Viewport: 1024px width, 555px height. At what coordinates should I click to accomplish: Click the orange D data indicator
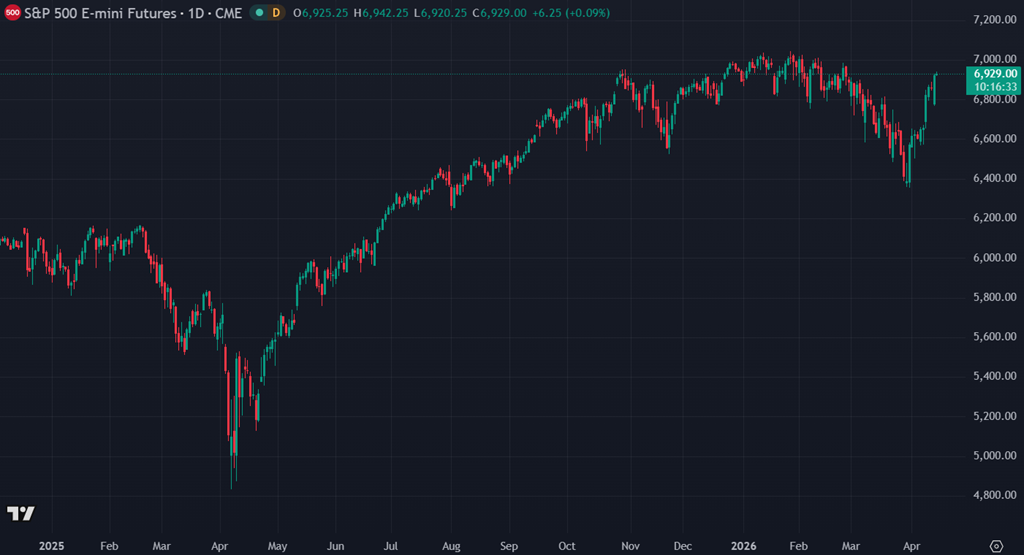[276, 13]
